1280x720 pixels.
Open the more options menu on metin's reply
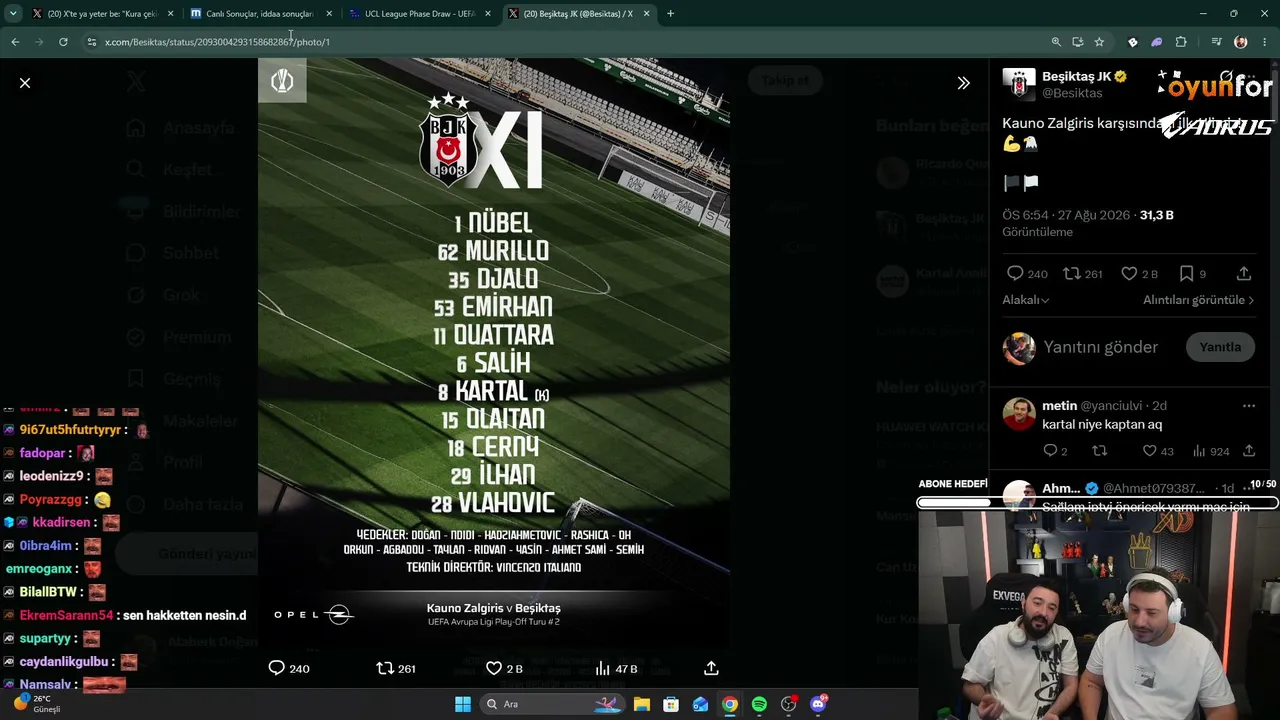coord(1248,406)
